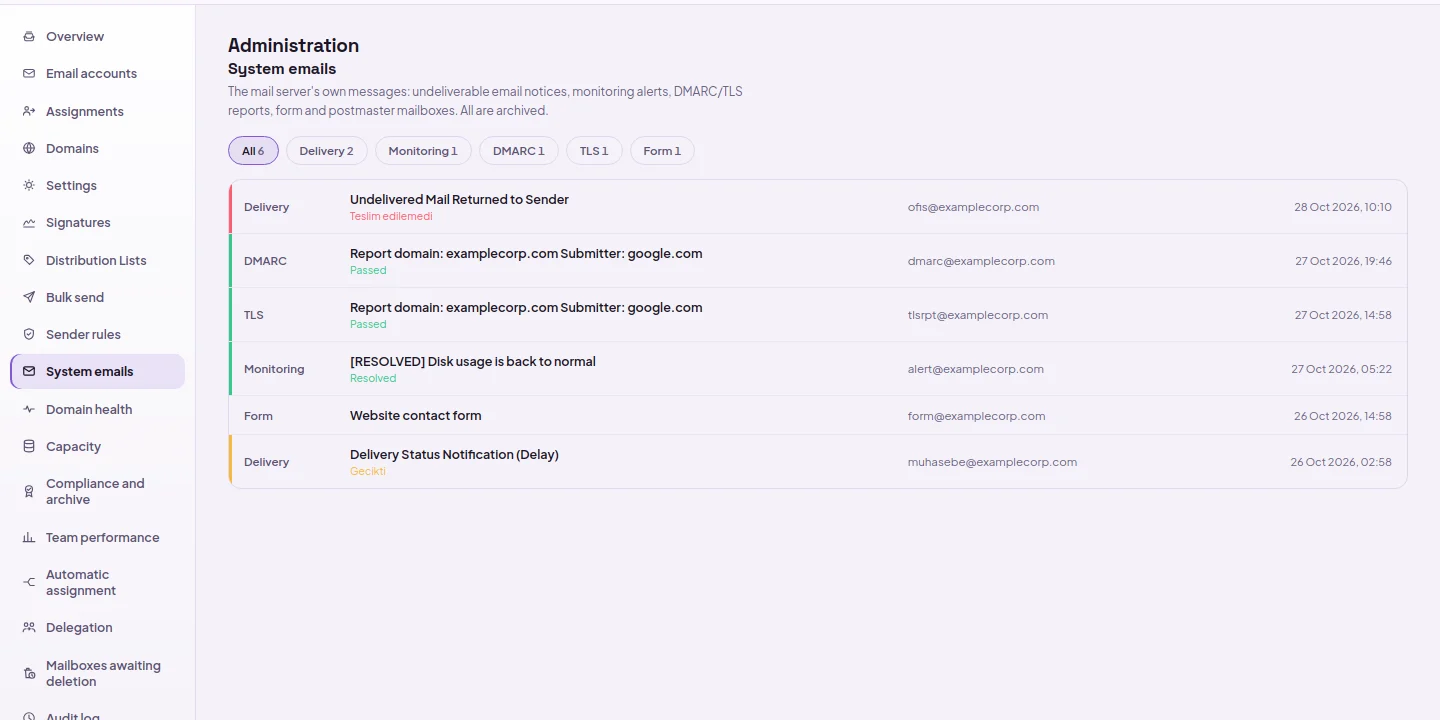
Task: Click the Domains globe icon
Action: 29,149
